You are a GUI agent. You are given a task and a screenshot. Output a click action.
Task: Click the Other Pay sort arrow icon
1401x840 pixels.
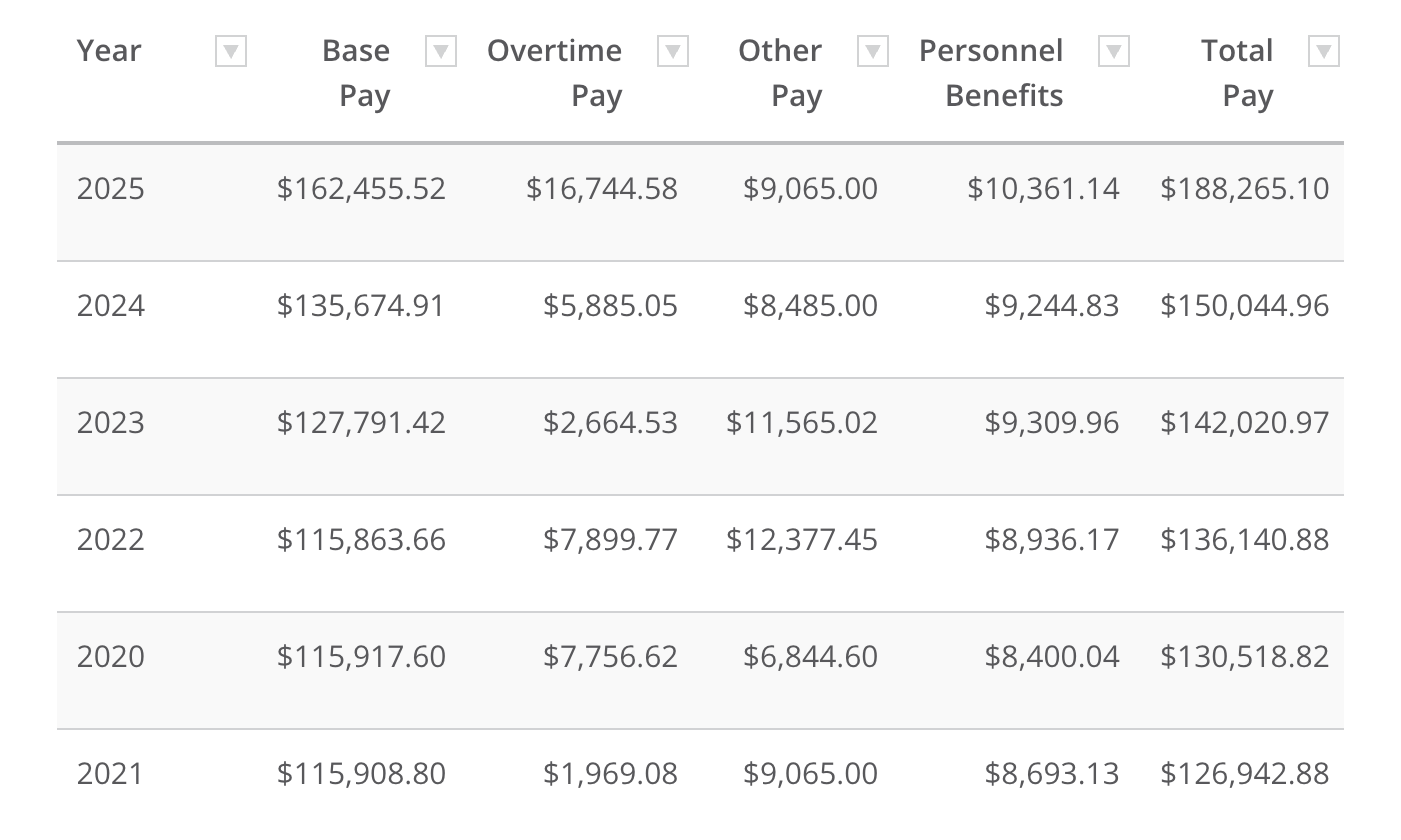873,51
